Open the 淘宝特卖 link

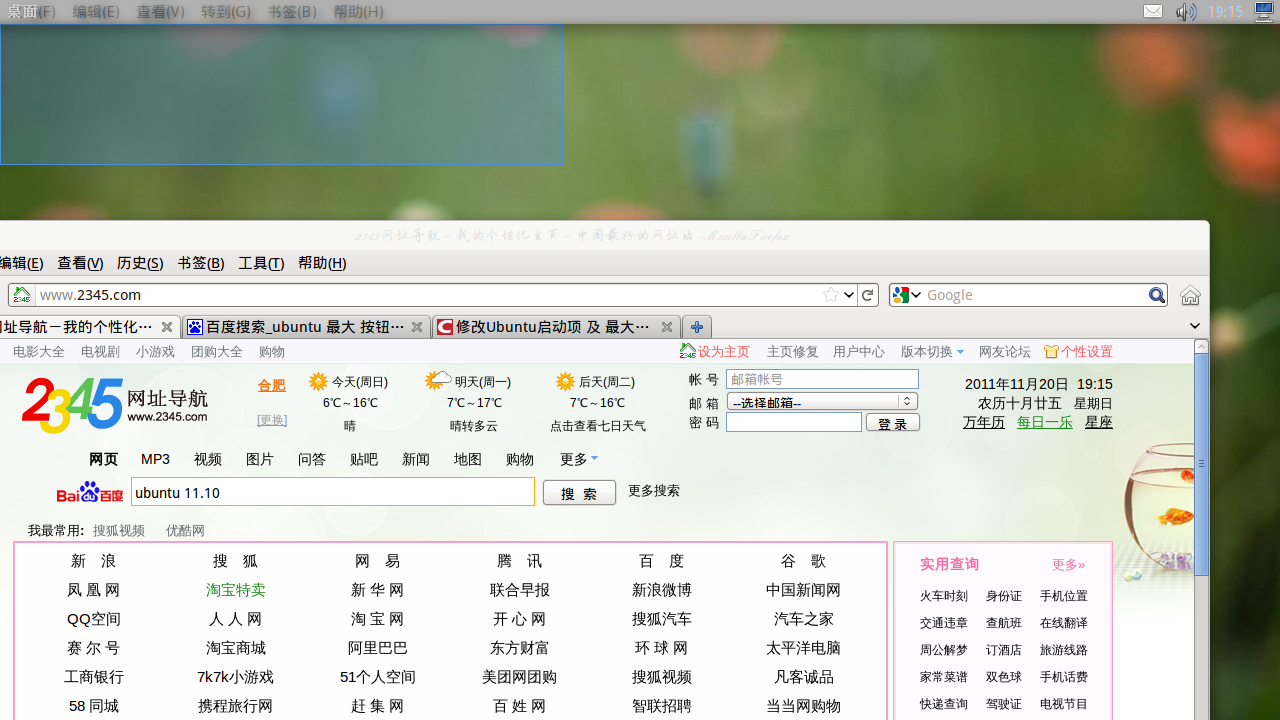[236, 590]
